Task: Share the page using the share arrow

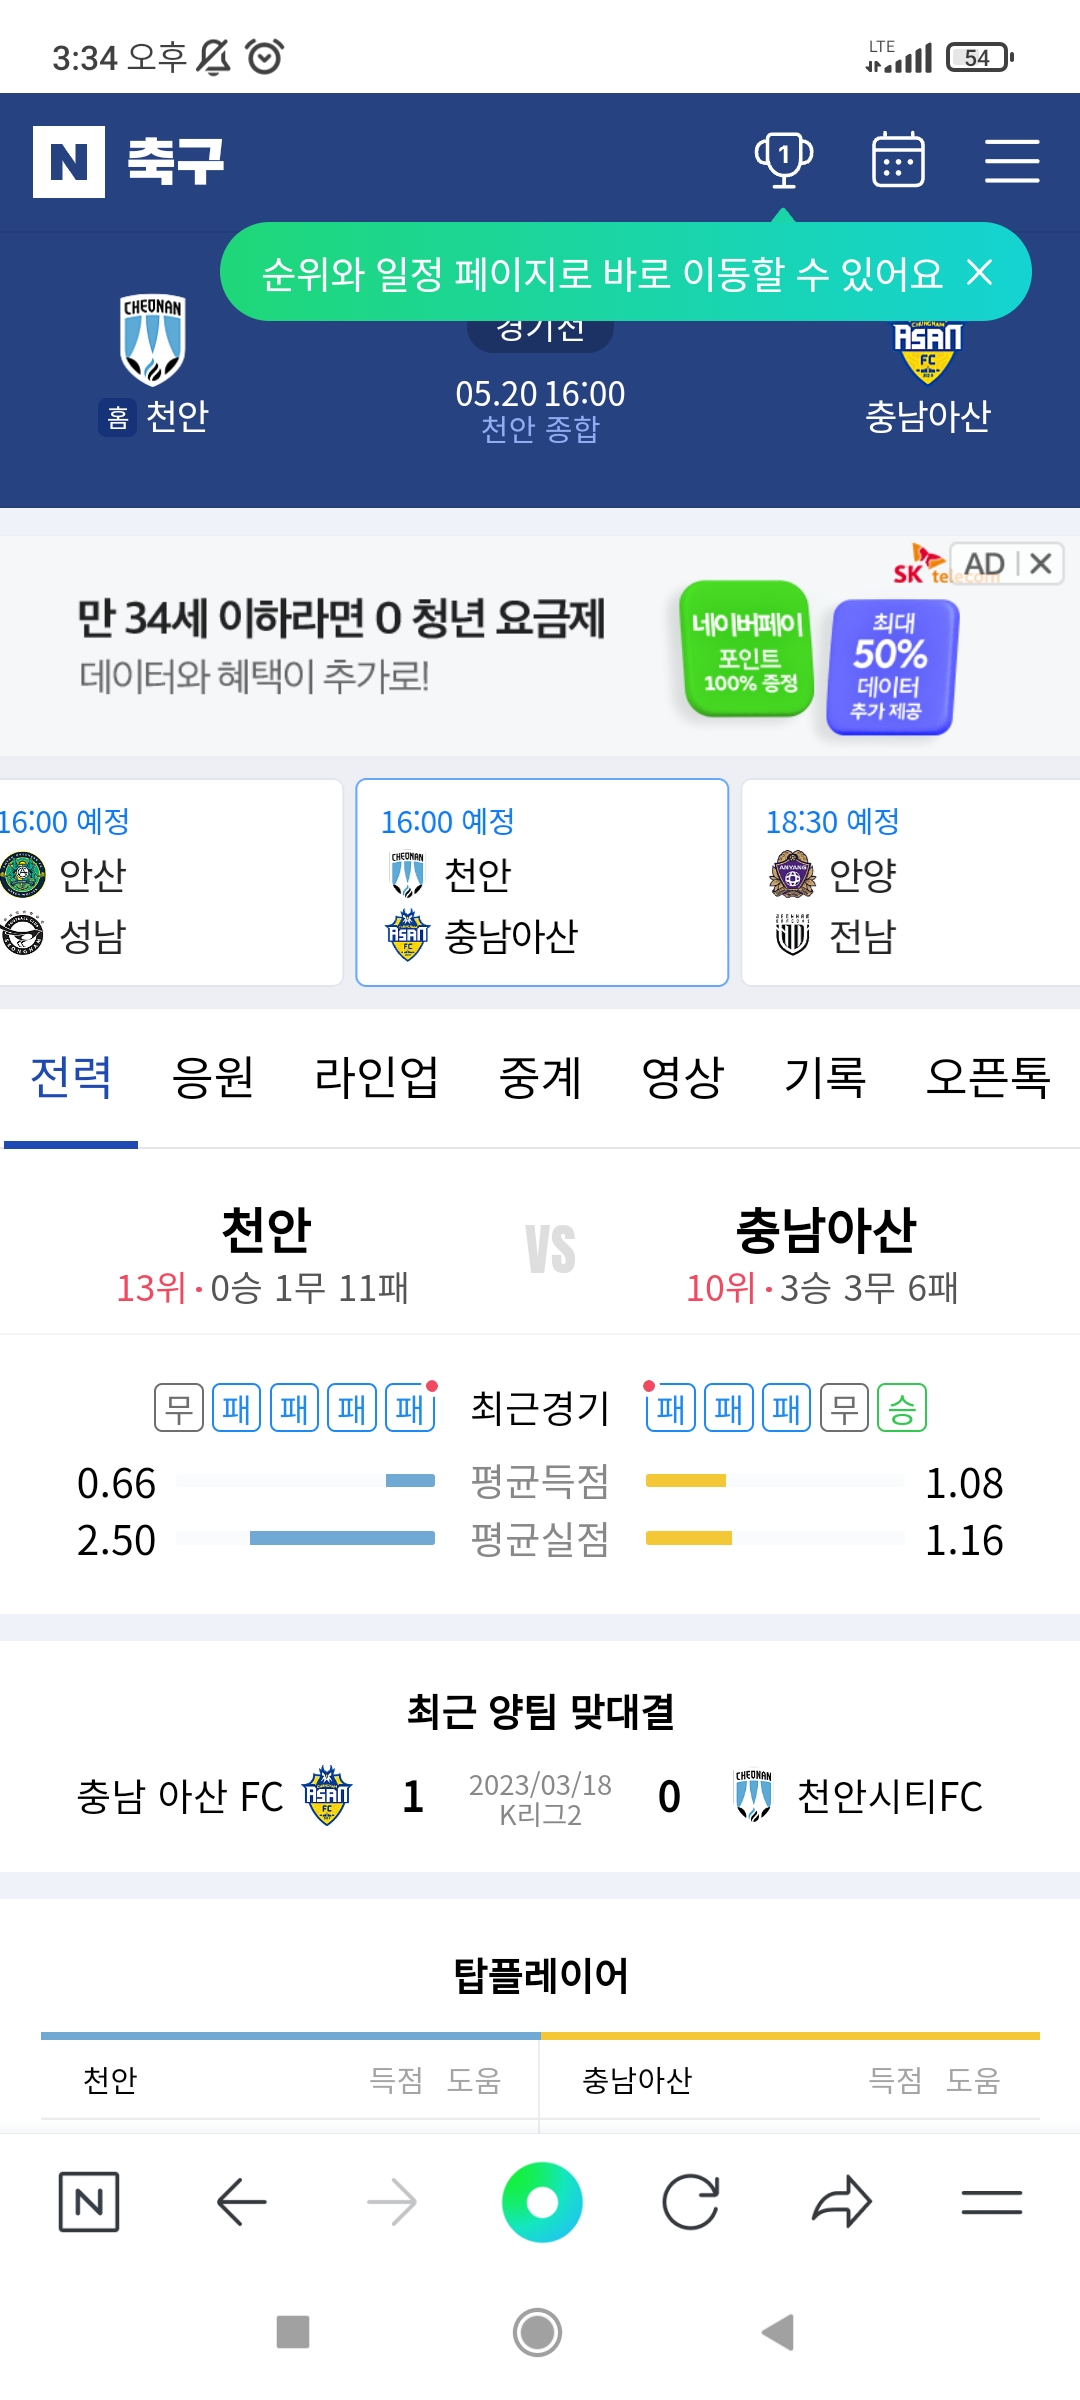Action: [842, 2202]
